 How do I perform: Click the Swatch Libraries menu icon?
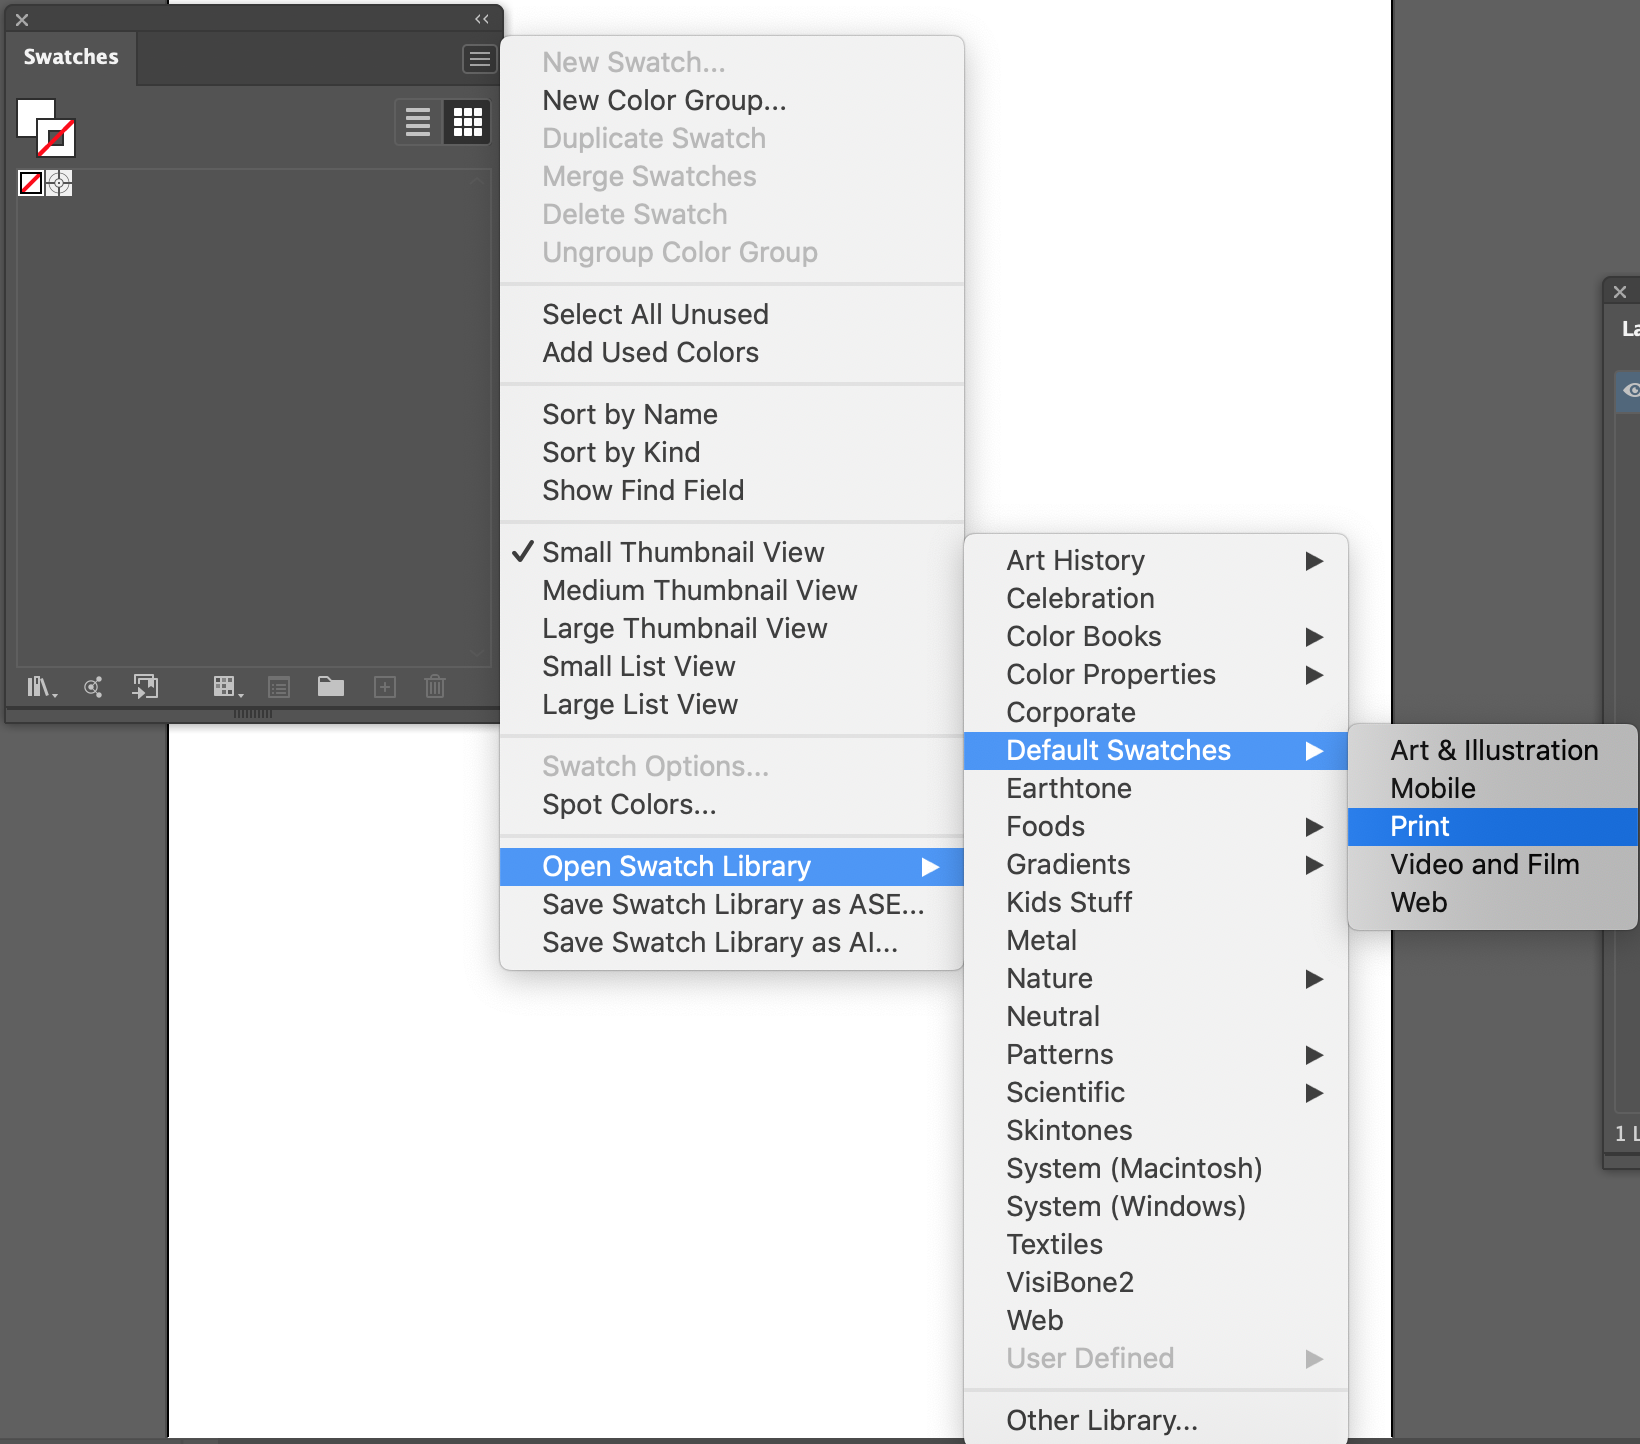coord(41,687)
